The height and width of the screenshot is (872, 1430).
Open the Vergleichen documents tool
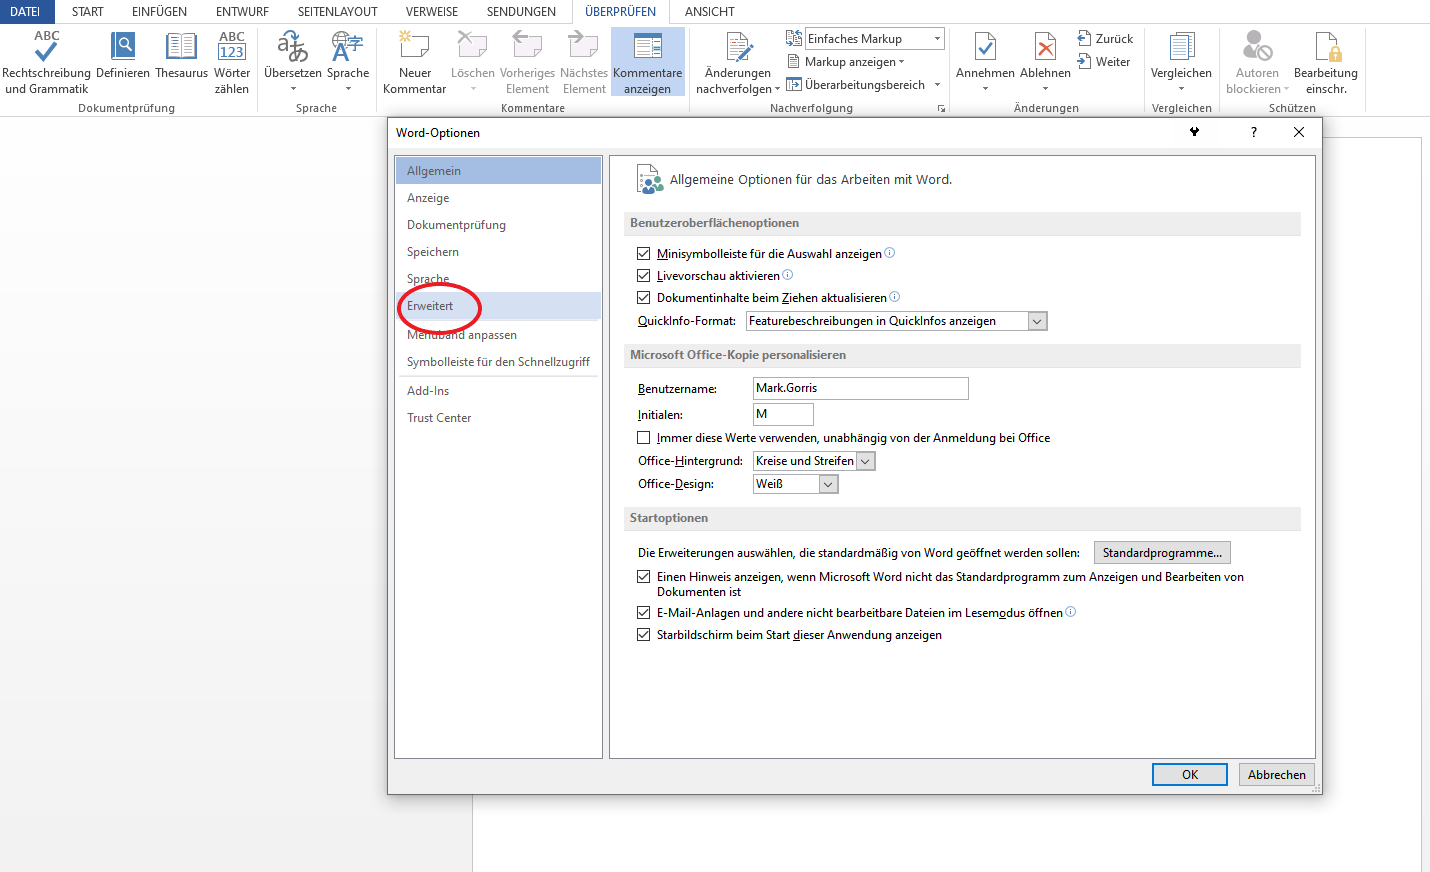tap(1181, 62)
